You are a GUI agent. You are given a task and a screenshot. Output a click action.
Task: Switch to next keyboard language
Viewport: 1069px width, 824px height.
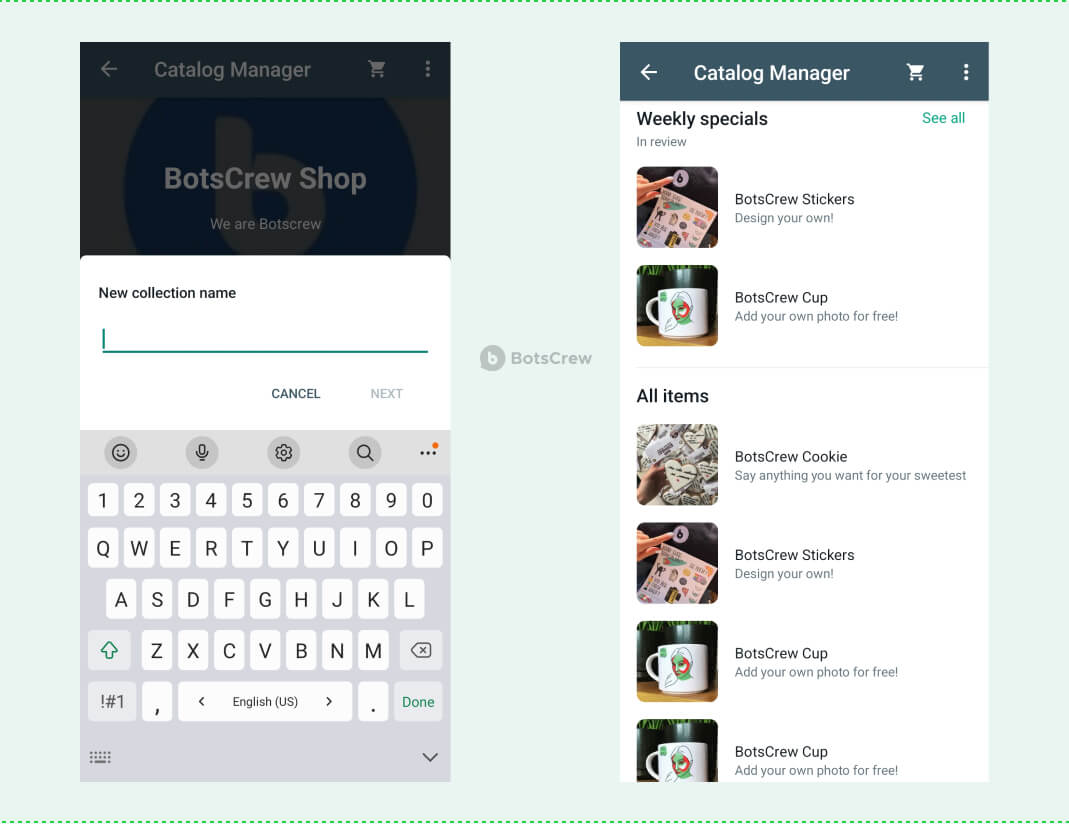[x=329, y=701]
